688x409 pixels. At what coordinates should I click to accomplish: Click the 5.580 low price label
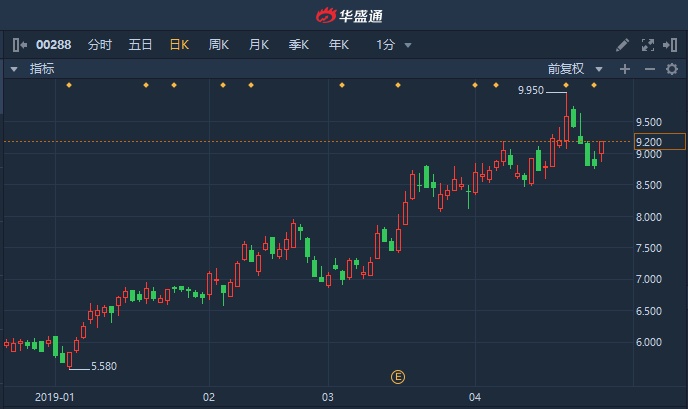(x=104, y=366)
